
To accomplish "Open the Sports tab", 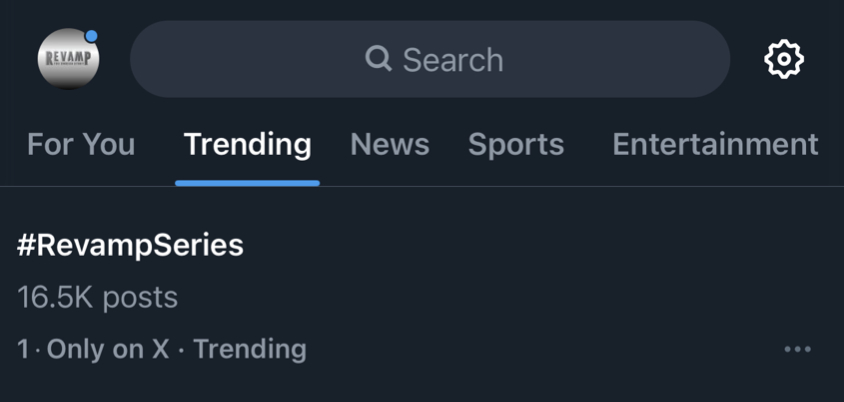I will tap(516, 145).
